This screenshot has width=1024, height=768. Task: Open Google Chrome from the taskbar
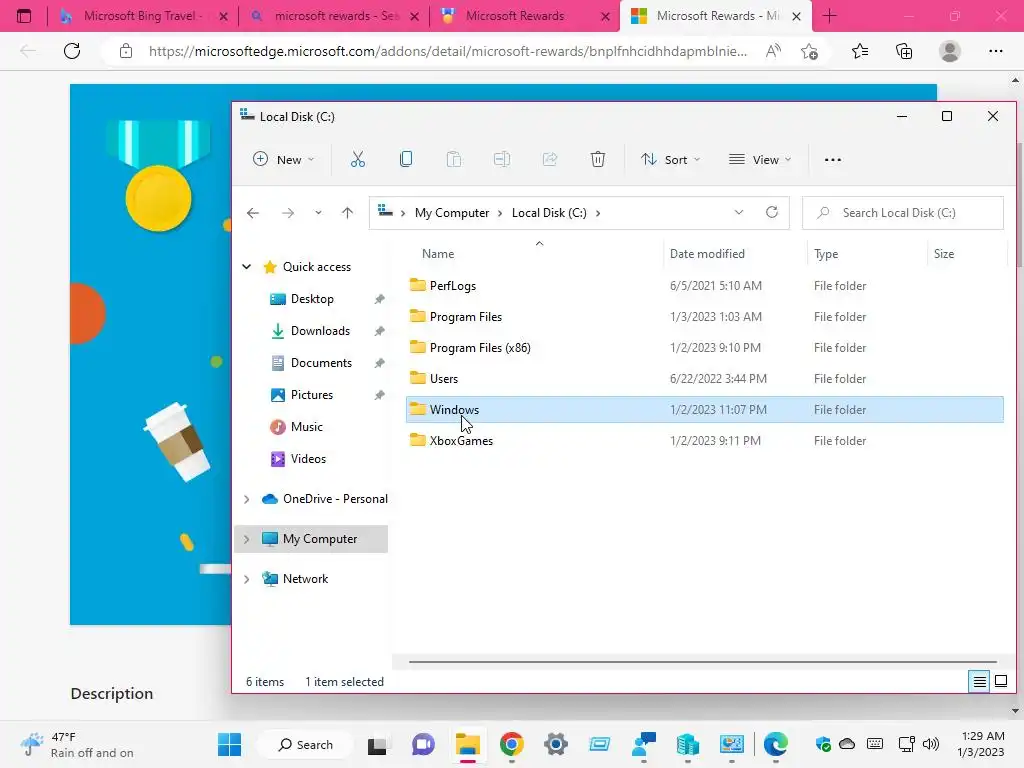511,744
